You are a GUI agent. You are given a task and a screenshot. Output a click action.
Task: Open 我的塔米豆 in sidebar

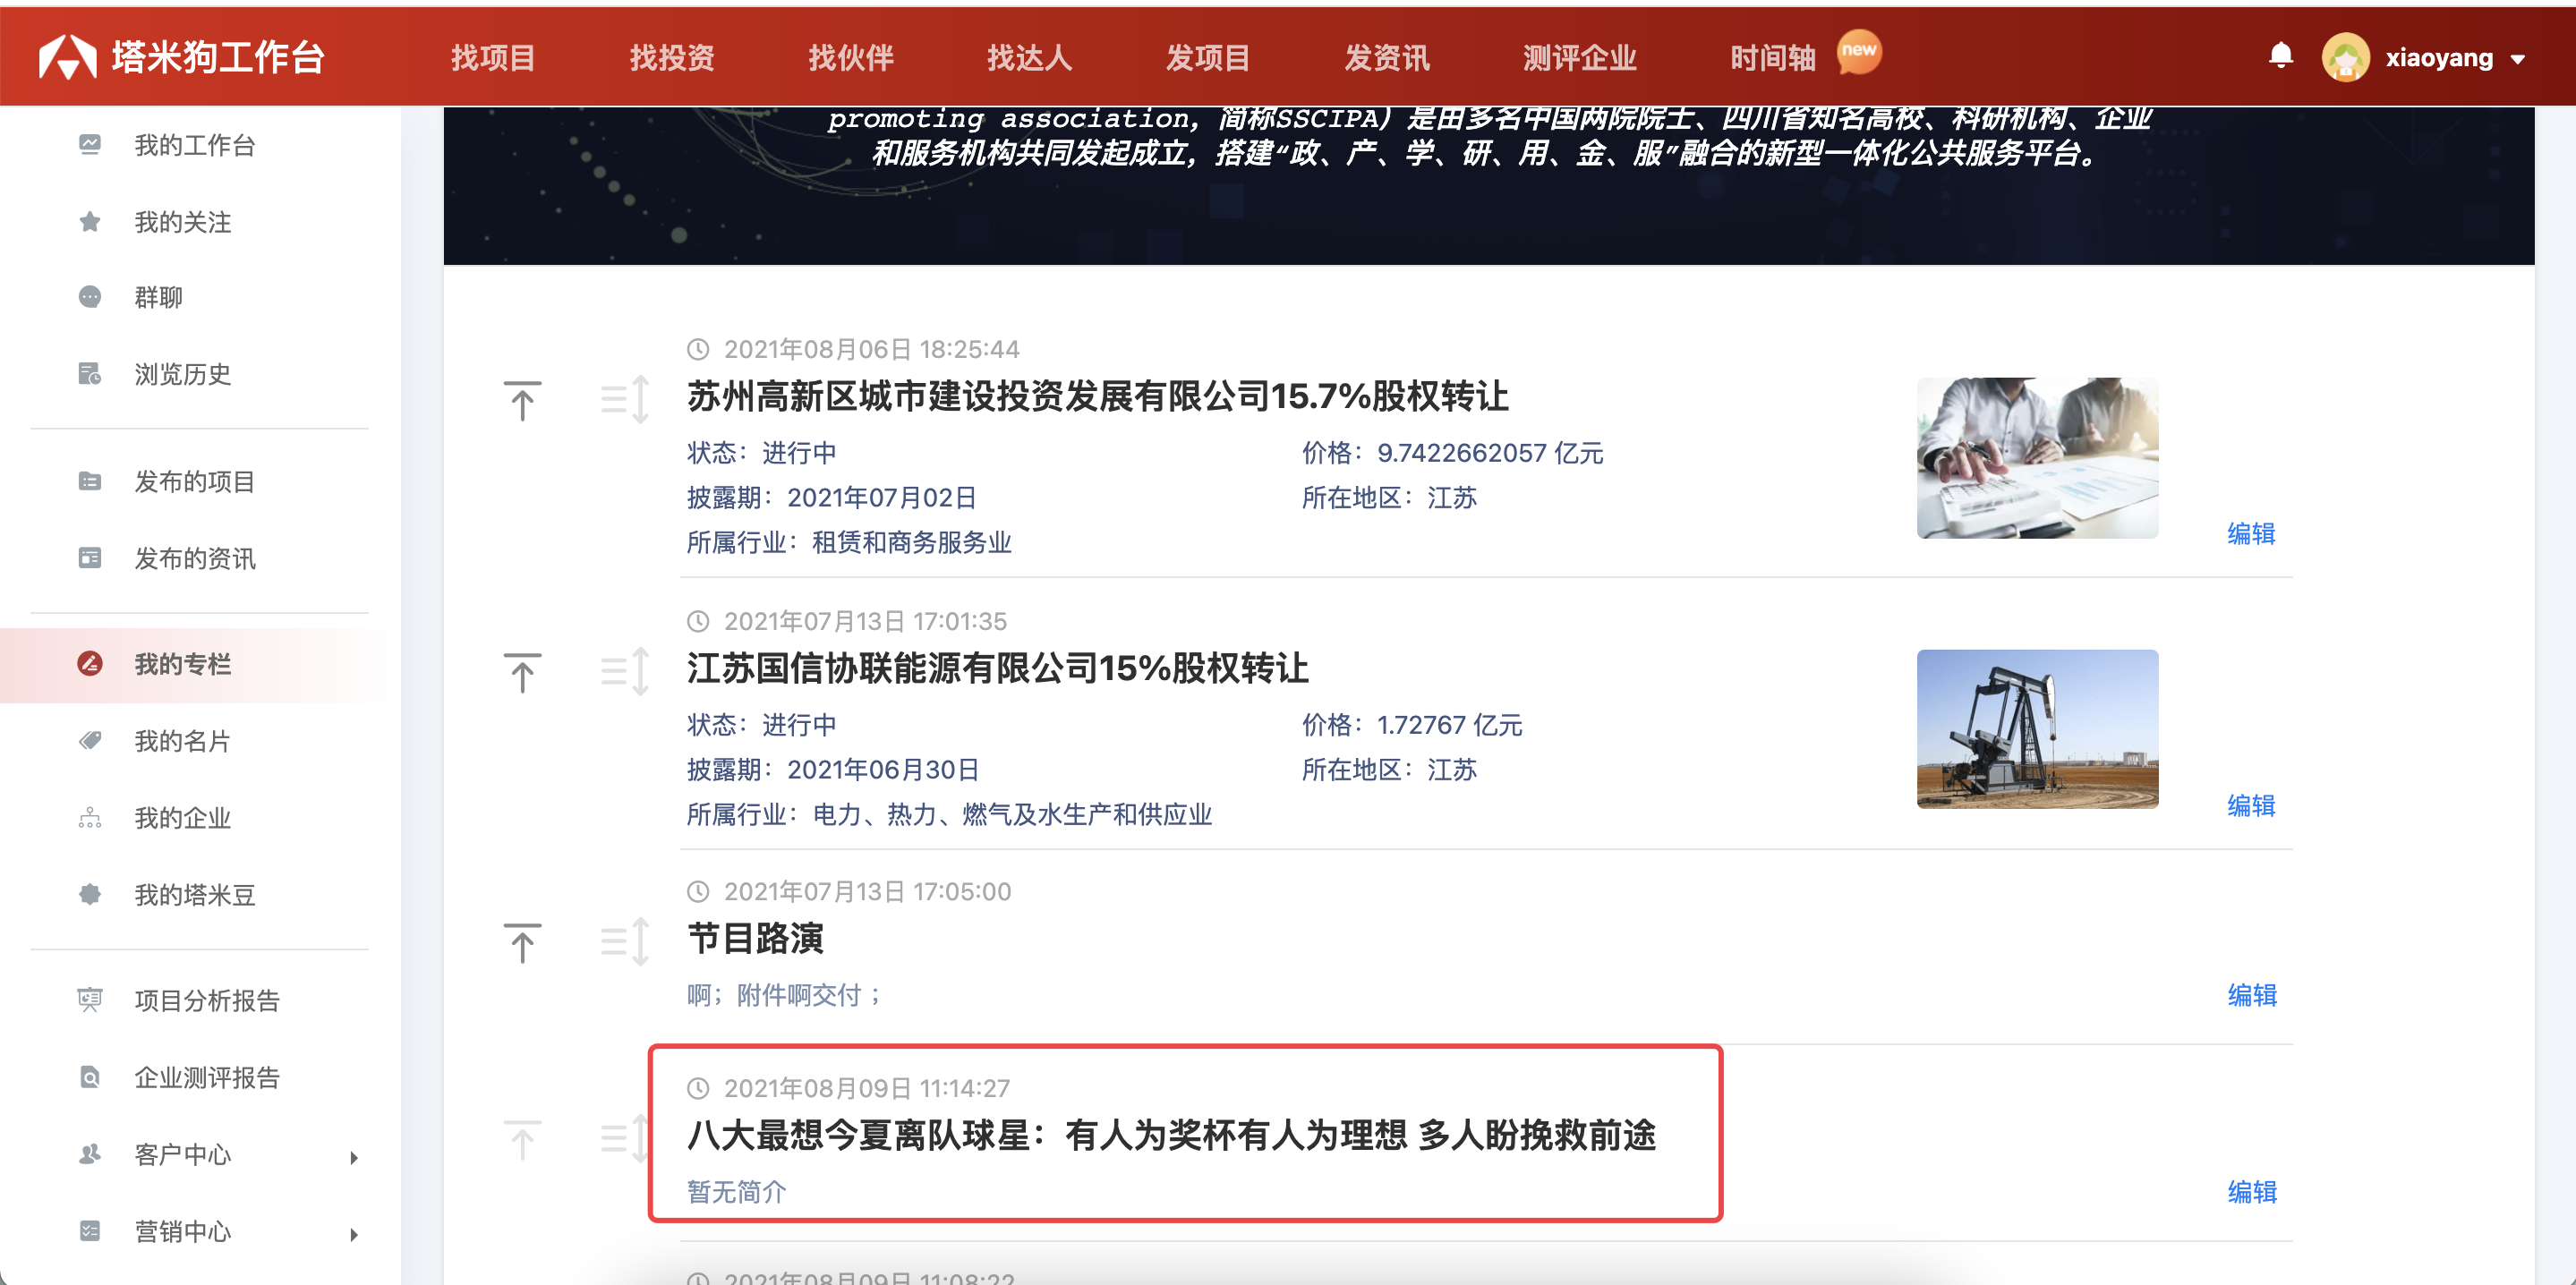pos(195,894)
